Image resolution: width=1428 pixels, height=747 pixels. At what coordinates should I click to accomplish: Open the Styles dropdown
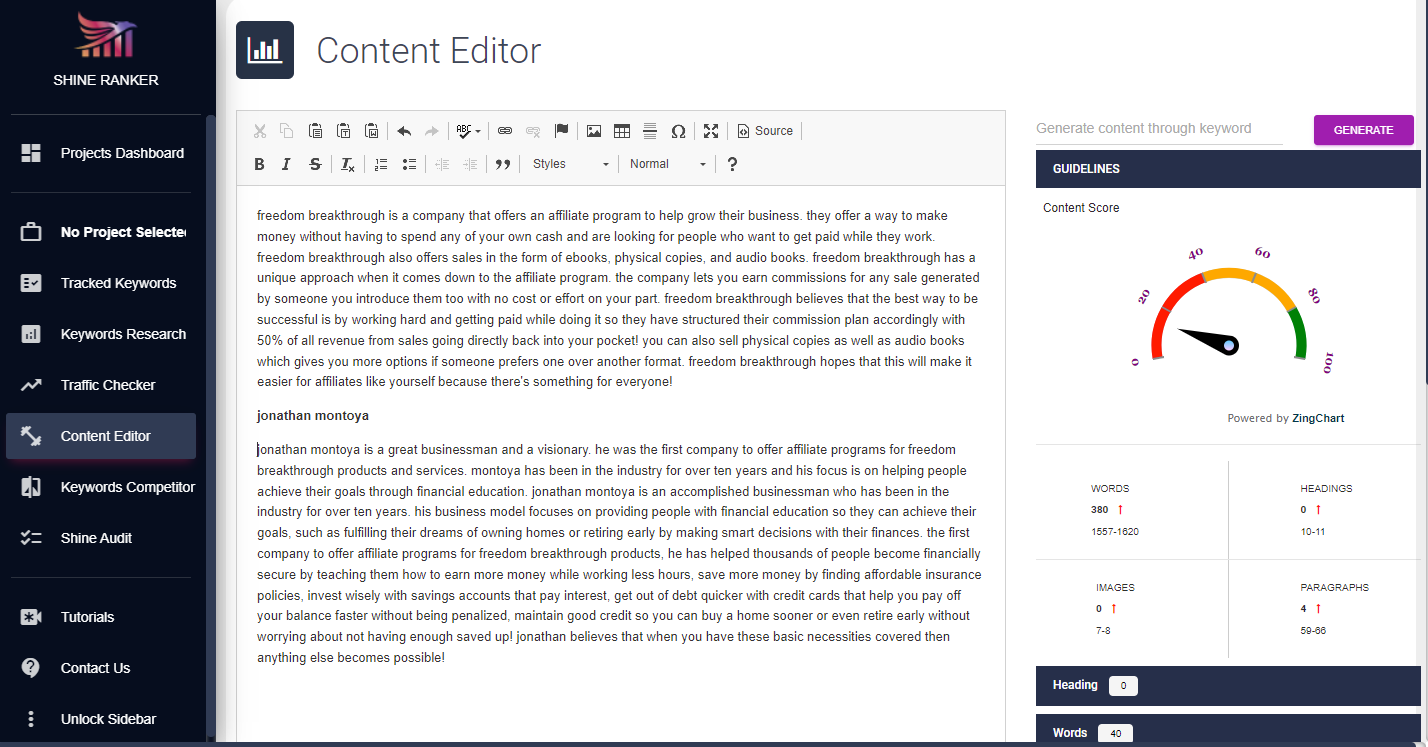(x=570, y=164)
